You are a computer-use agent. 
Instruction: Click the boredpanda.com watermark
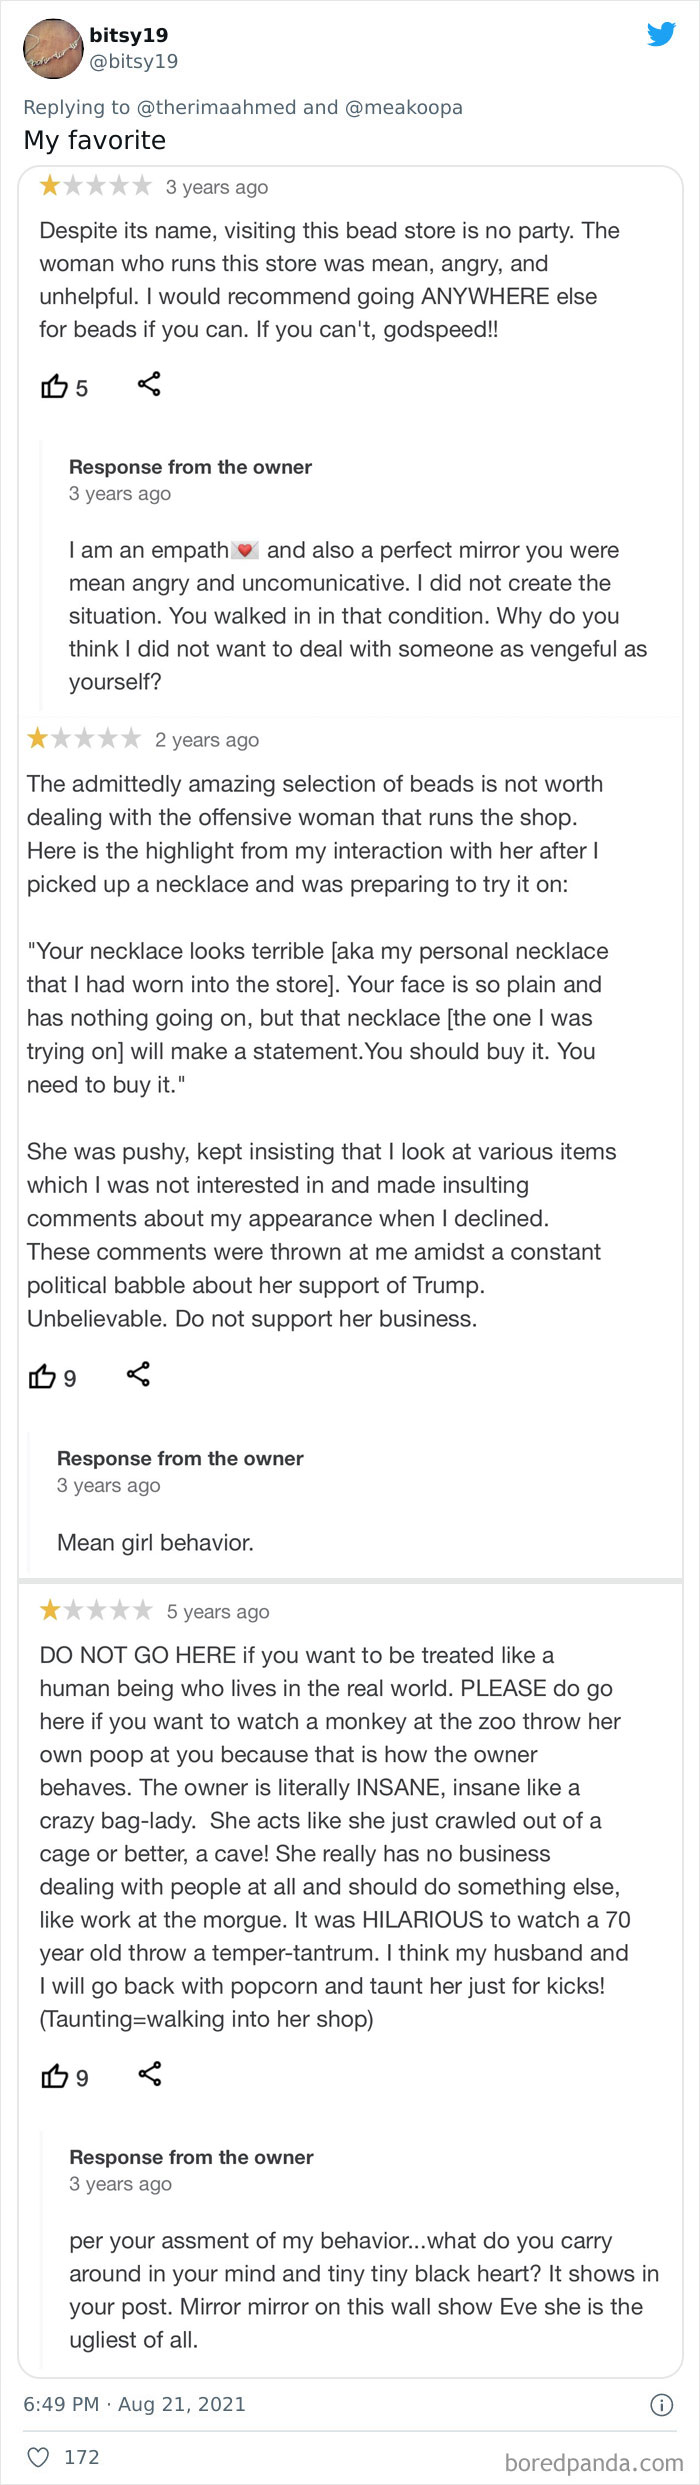(594, 2461)
